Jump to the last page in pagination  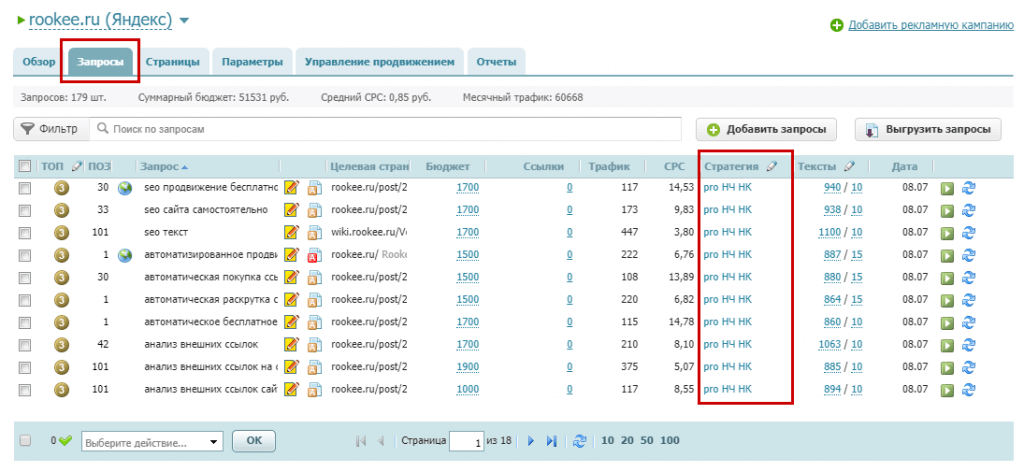(551, 441)
